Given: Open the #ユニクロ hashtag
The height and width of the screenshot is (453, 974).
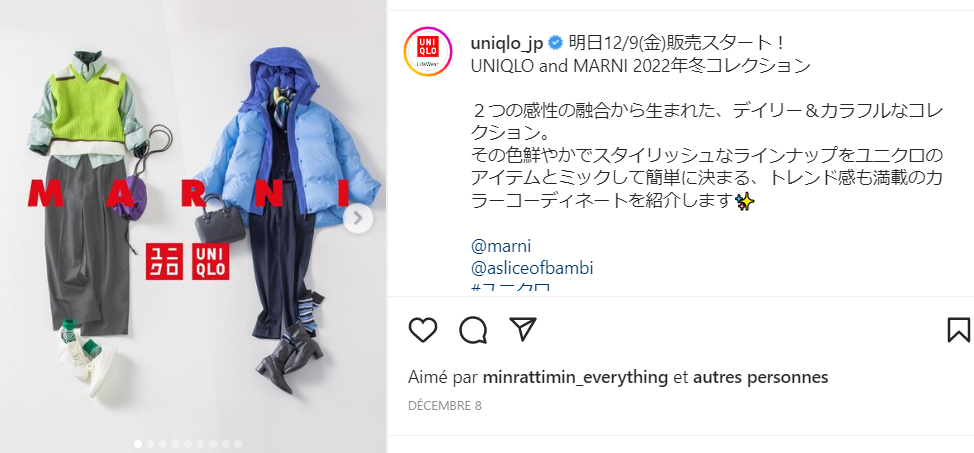Looking at the screenshot, I should tap(511, 287).
